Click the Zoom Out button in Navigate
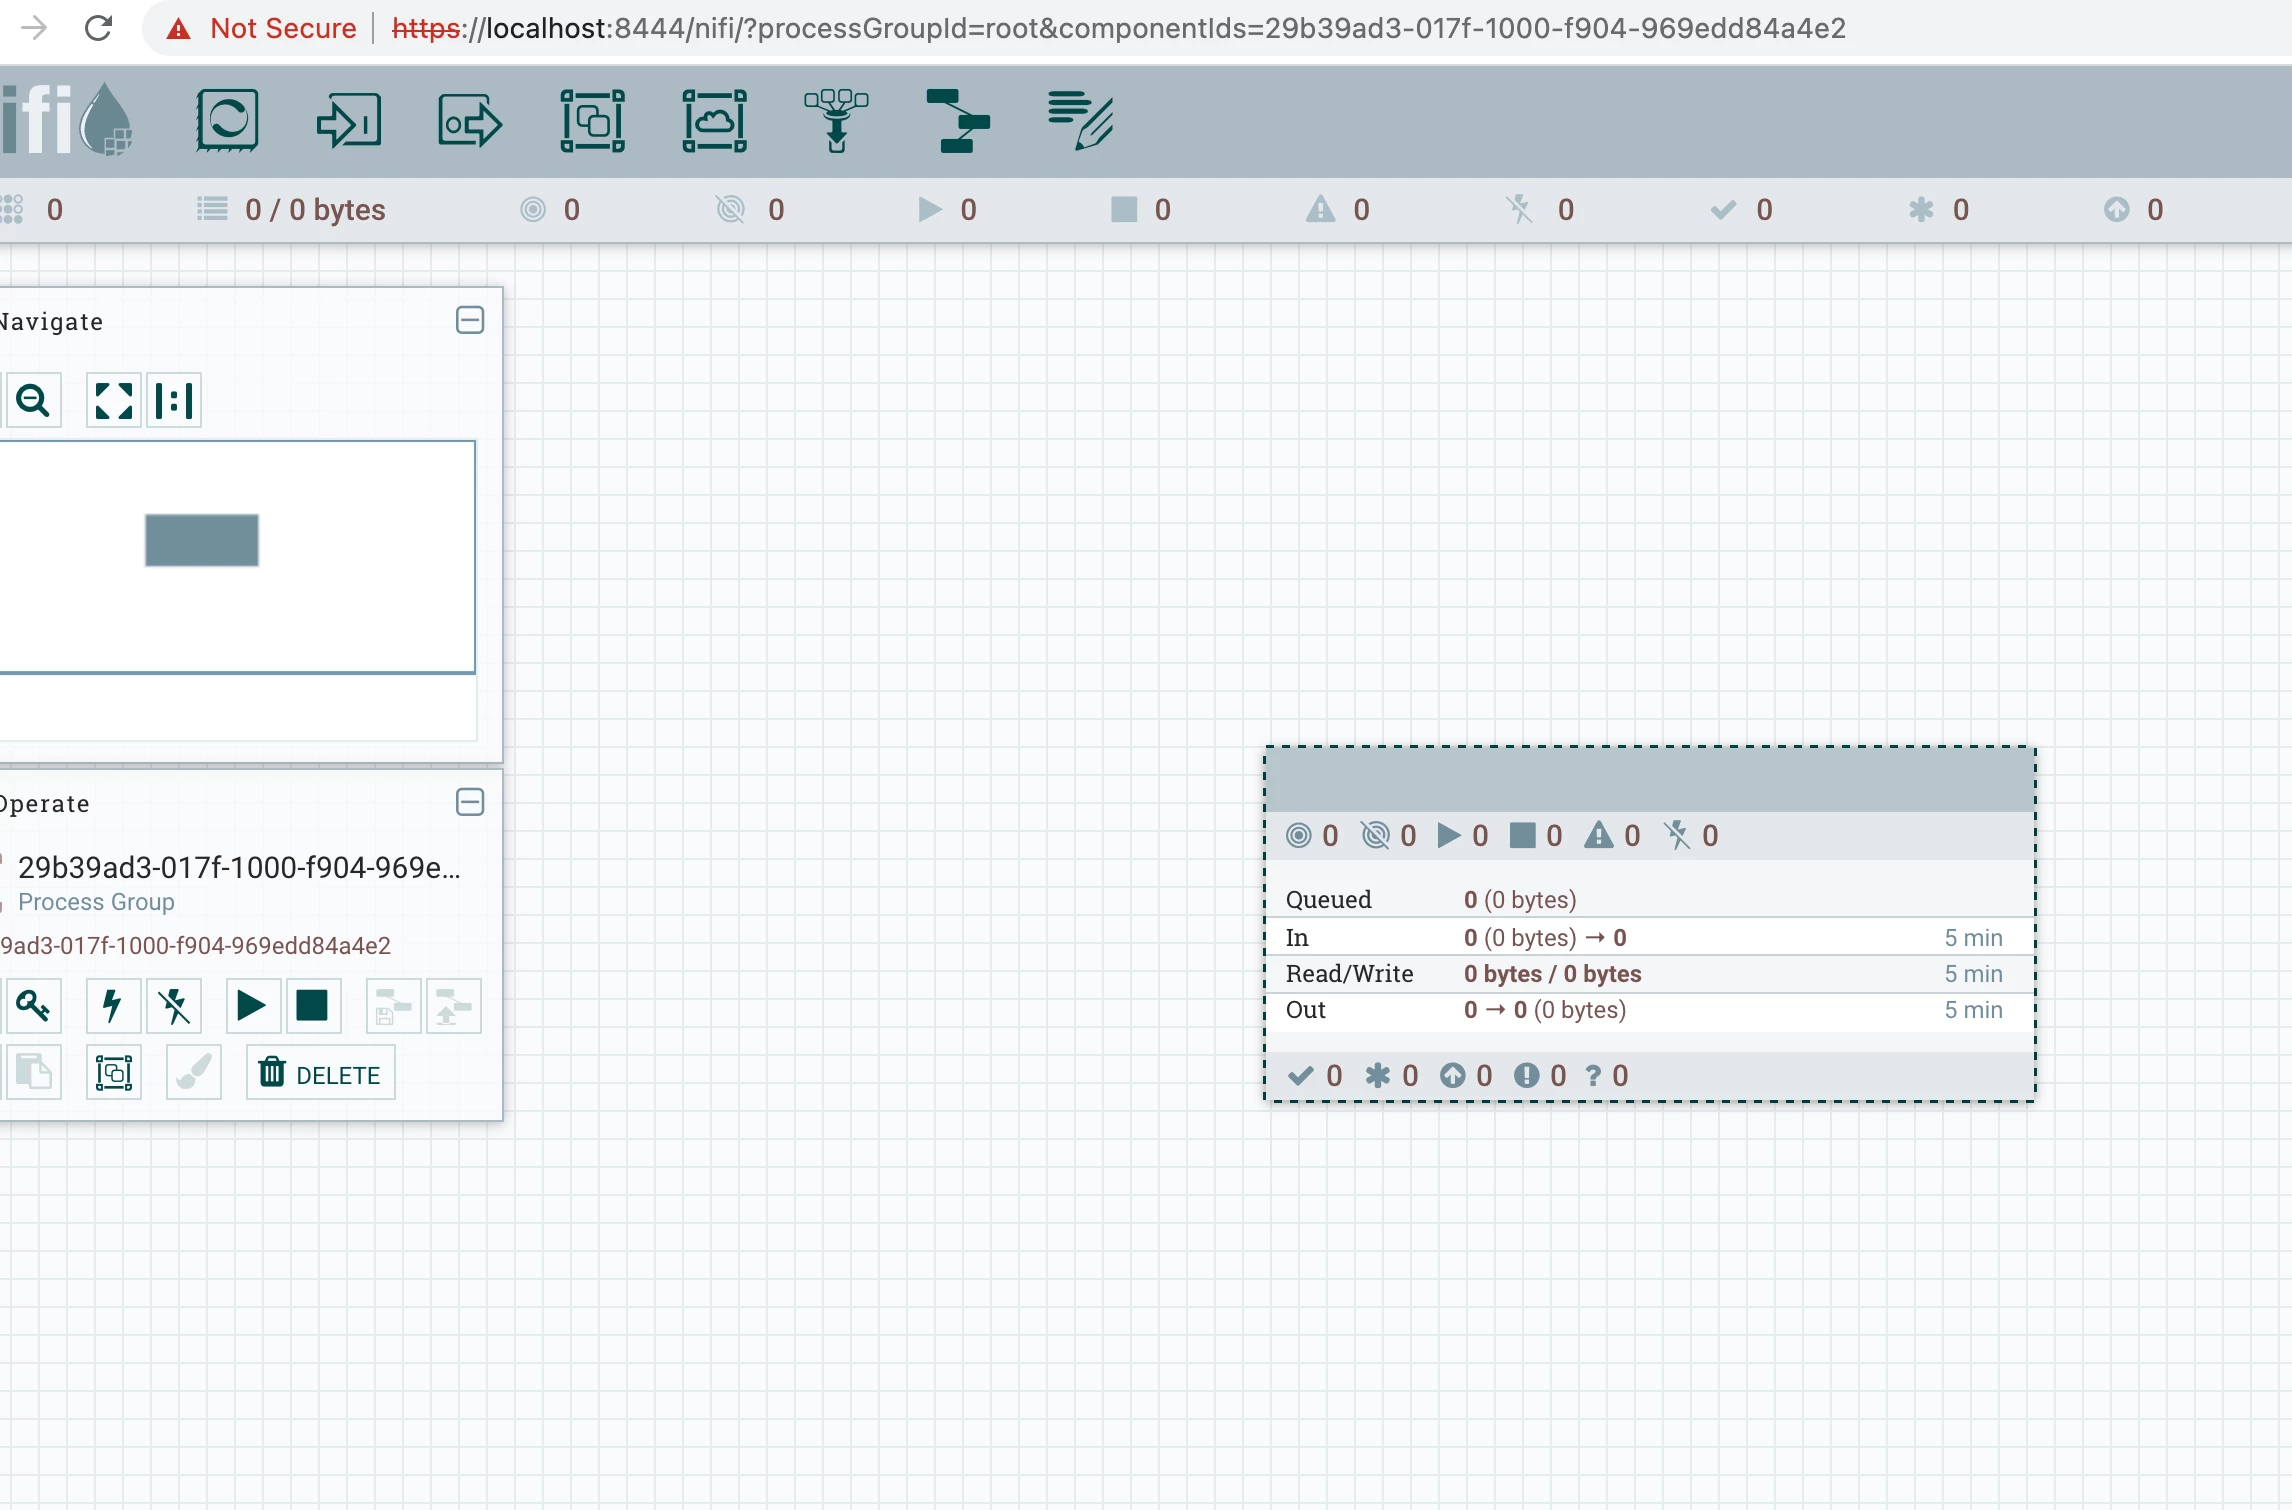Image resolution: width=2292 pixels, height=1510 pixels. [33, 400]
